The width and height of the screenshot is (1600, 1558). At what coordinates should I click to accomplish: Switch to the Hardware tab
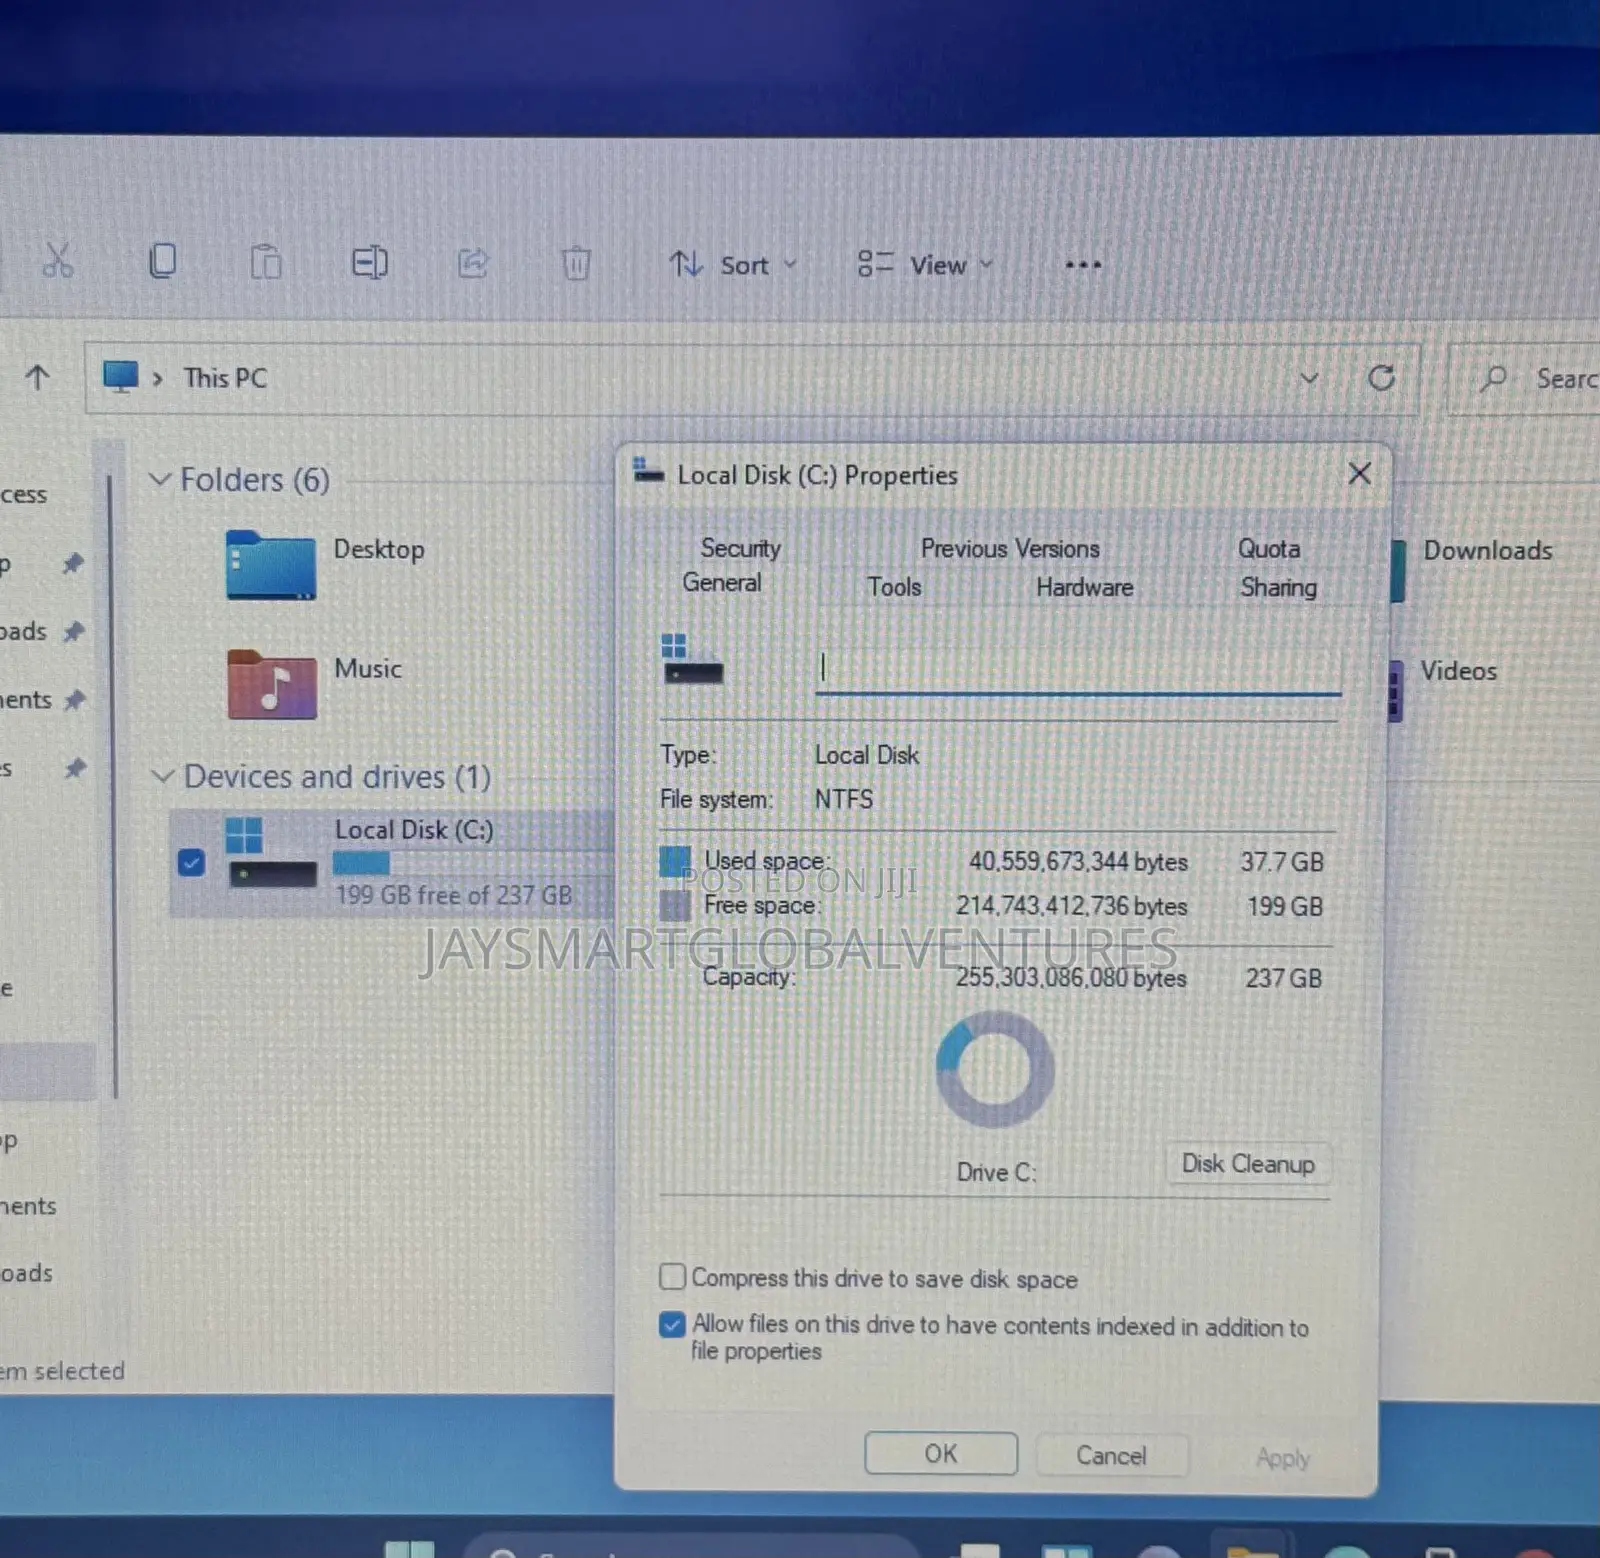tap(1085, 587)
